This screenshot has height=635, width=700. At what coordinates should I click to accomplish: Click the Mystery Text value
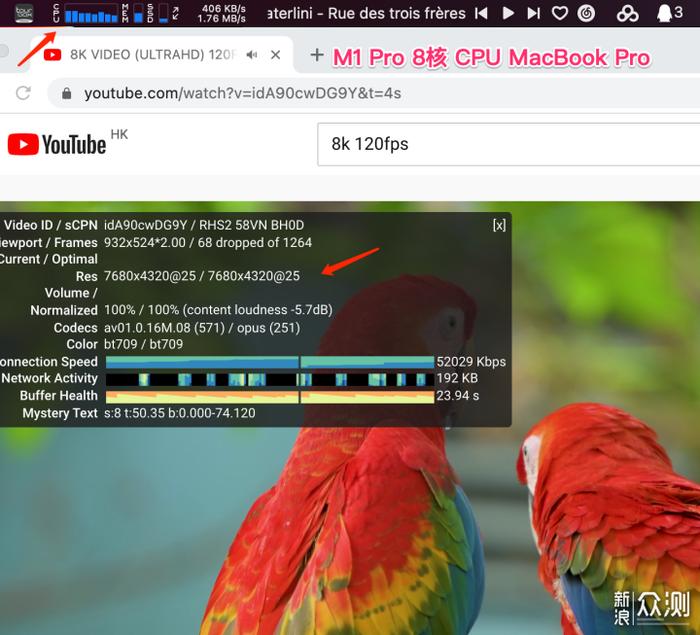(180, 413)
